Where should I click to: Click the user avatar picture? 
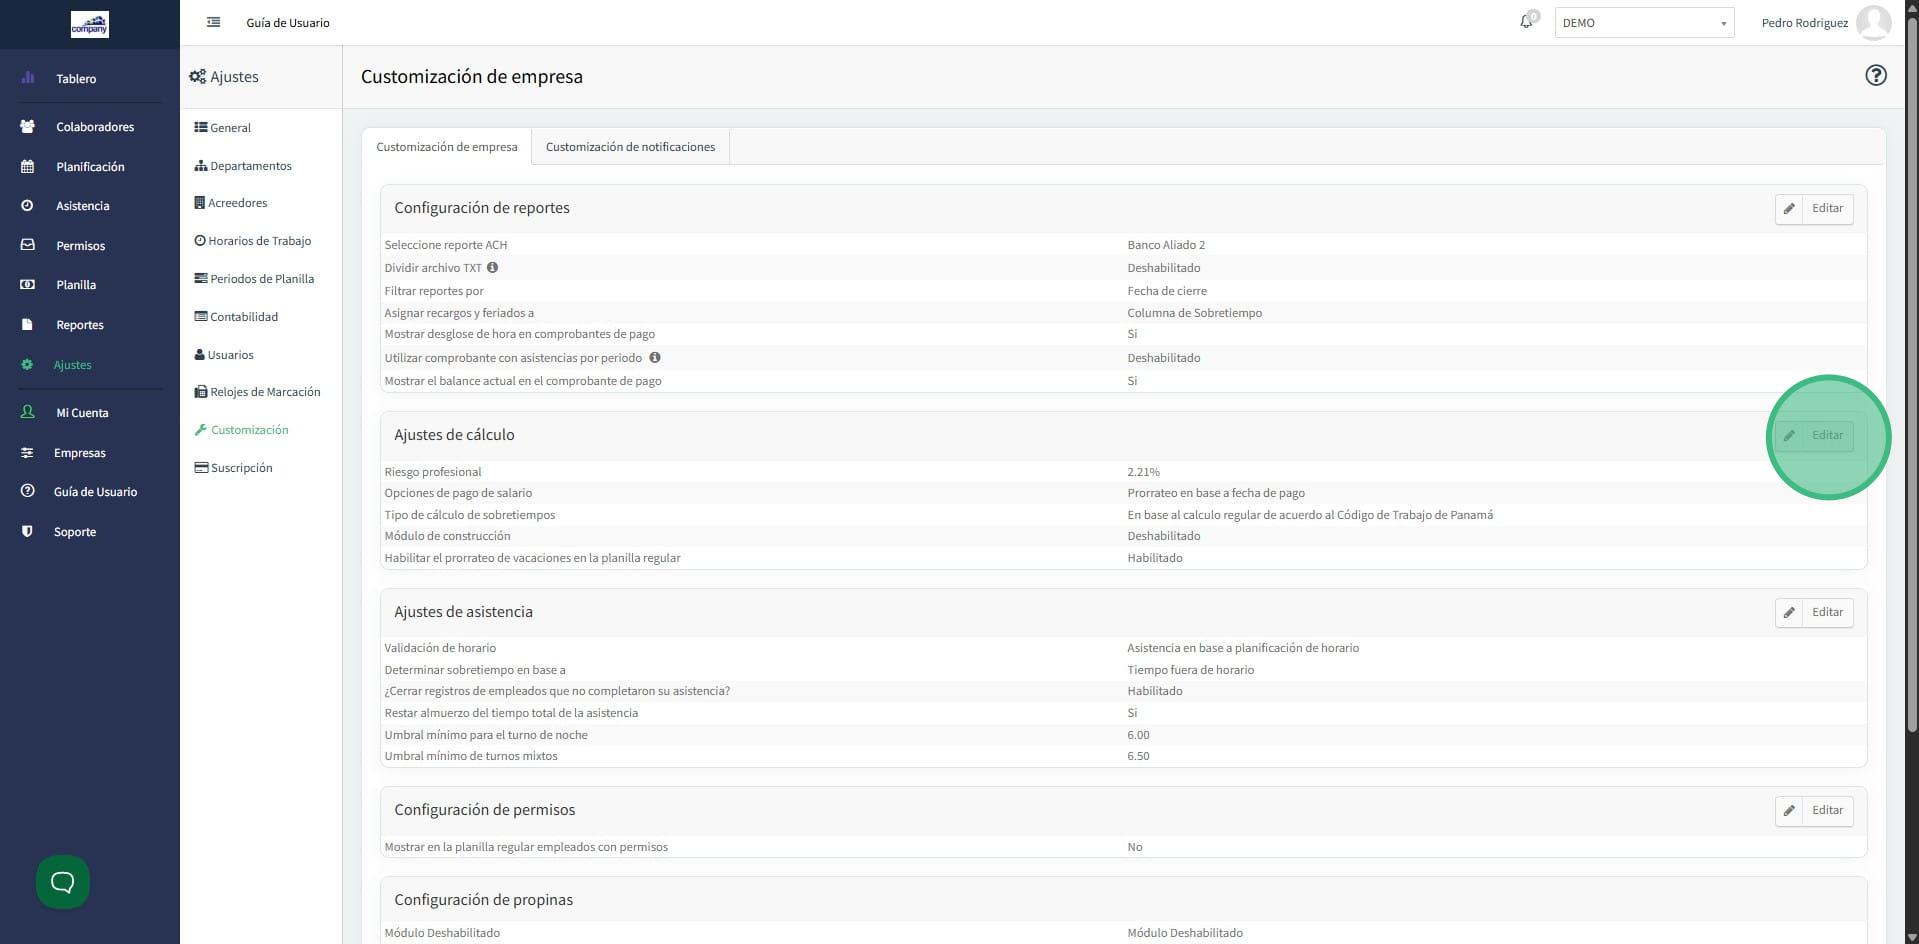[1873, 22]
